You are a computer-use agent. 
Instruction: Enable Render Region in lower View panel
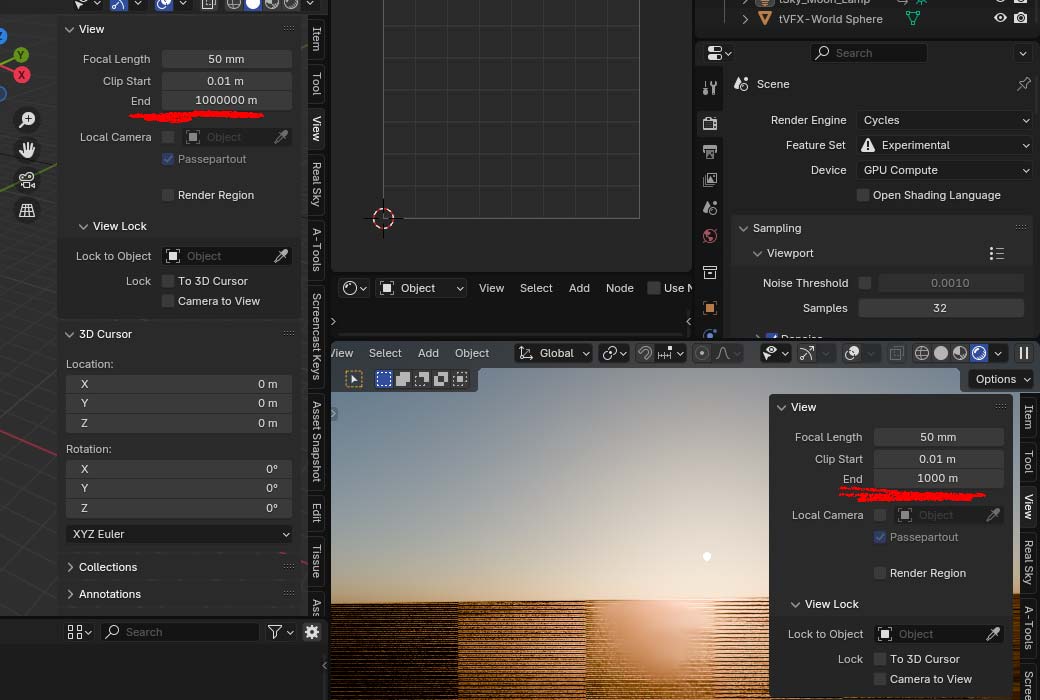click(x=880, y=573)
